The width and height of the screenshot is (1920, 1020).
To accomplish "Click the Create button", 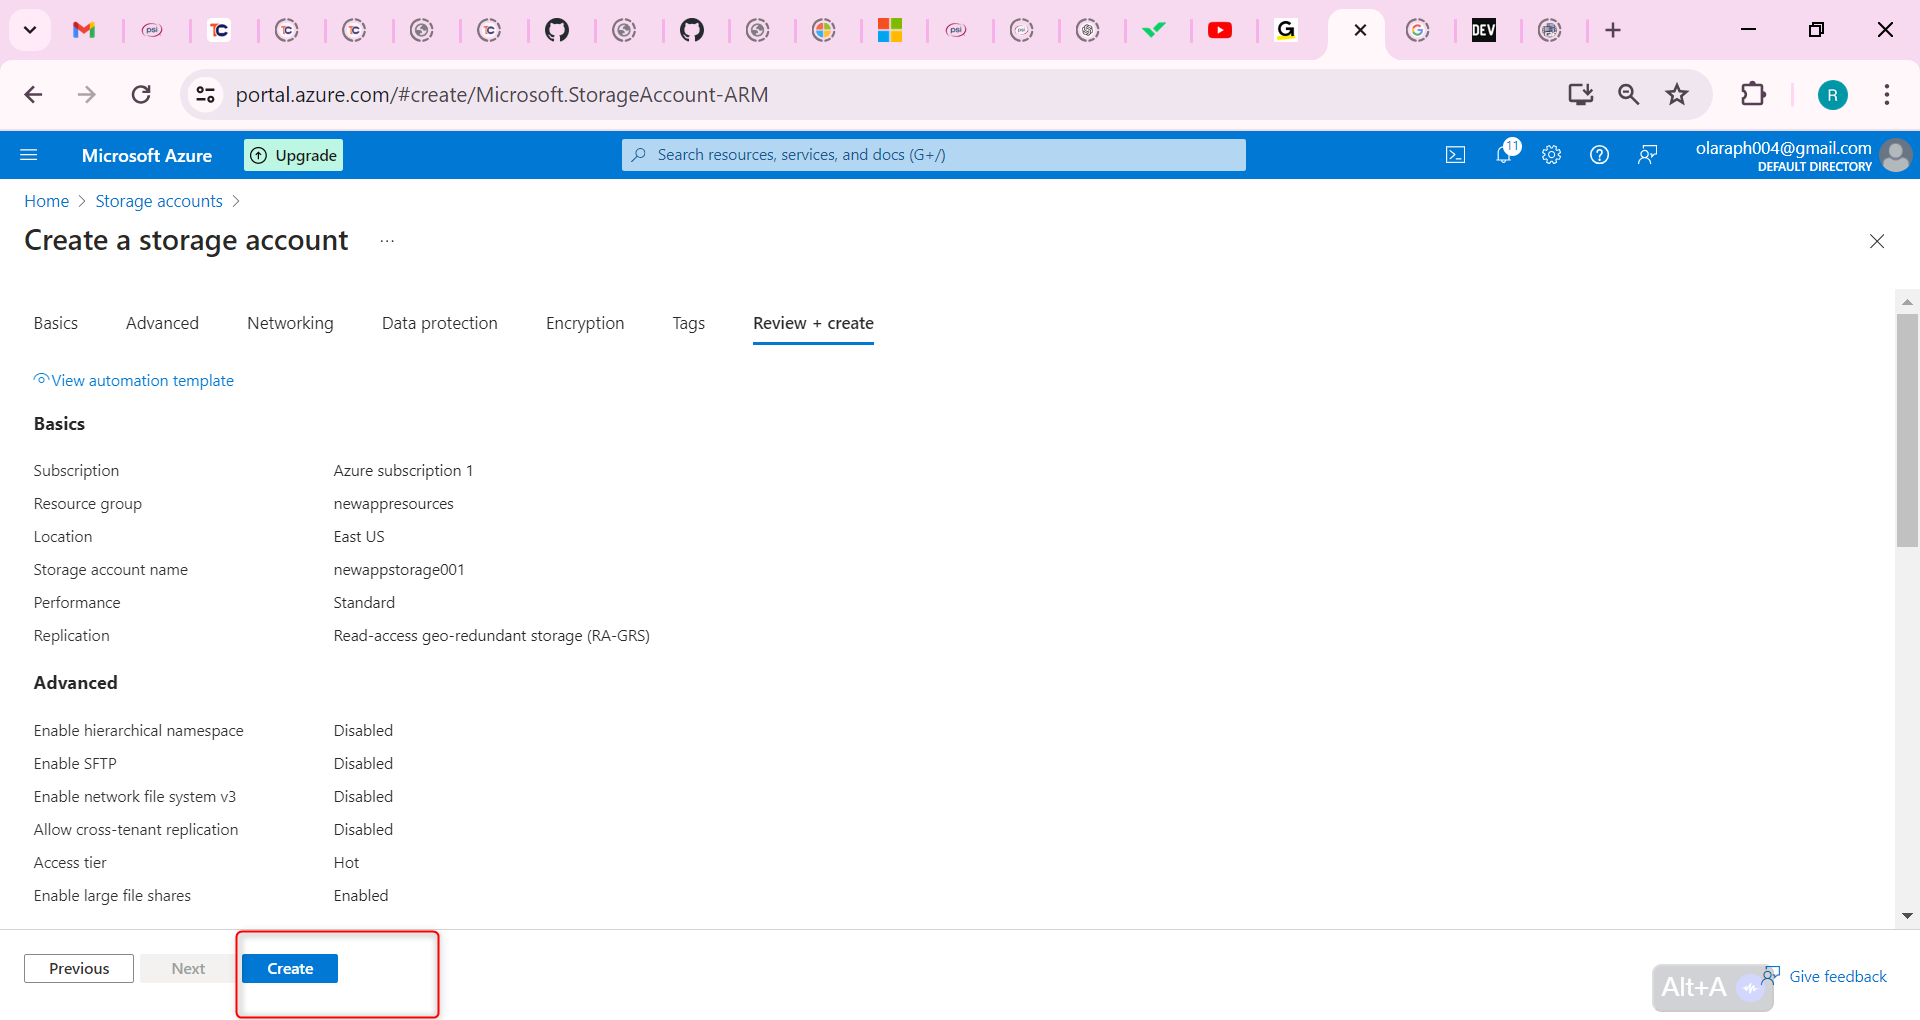I will pos(290,968).
